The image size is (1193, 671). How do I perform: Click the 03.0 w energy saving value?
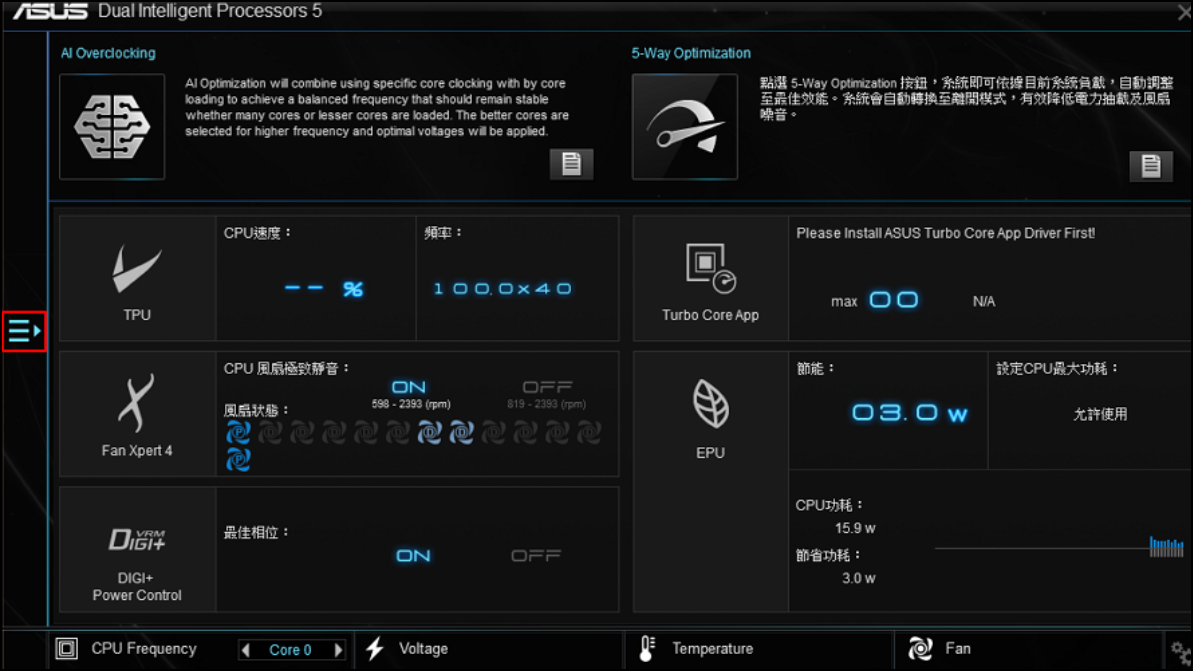tap(910, 413)
